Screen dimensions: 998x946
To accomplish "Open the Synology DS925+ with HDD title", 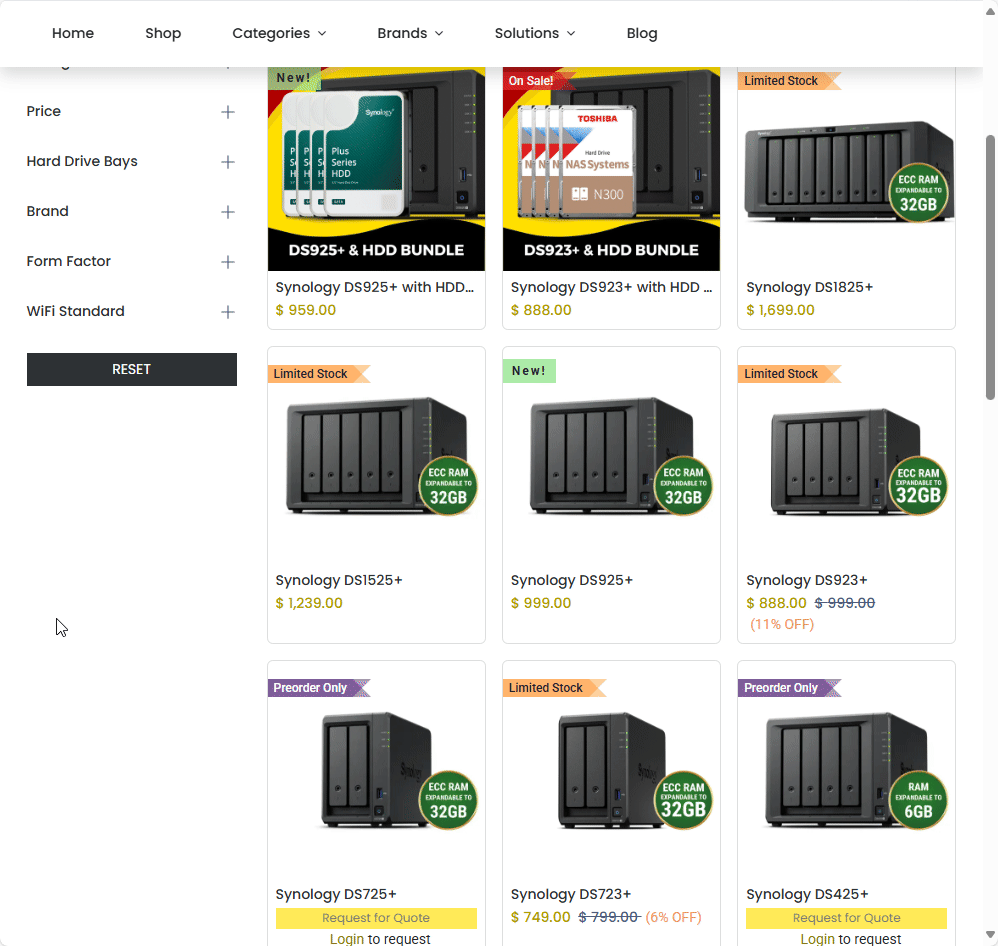I will (375, 287).
